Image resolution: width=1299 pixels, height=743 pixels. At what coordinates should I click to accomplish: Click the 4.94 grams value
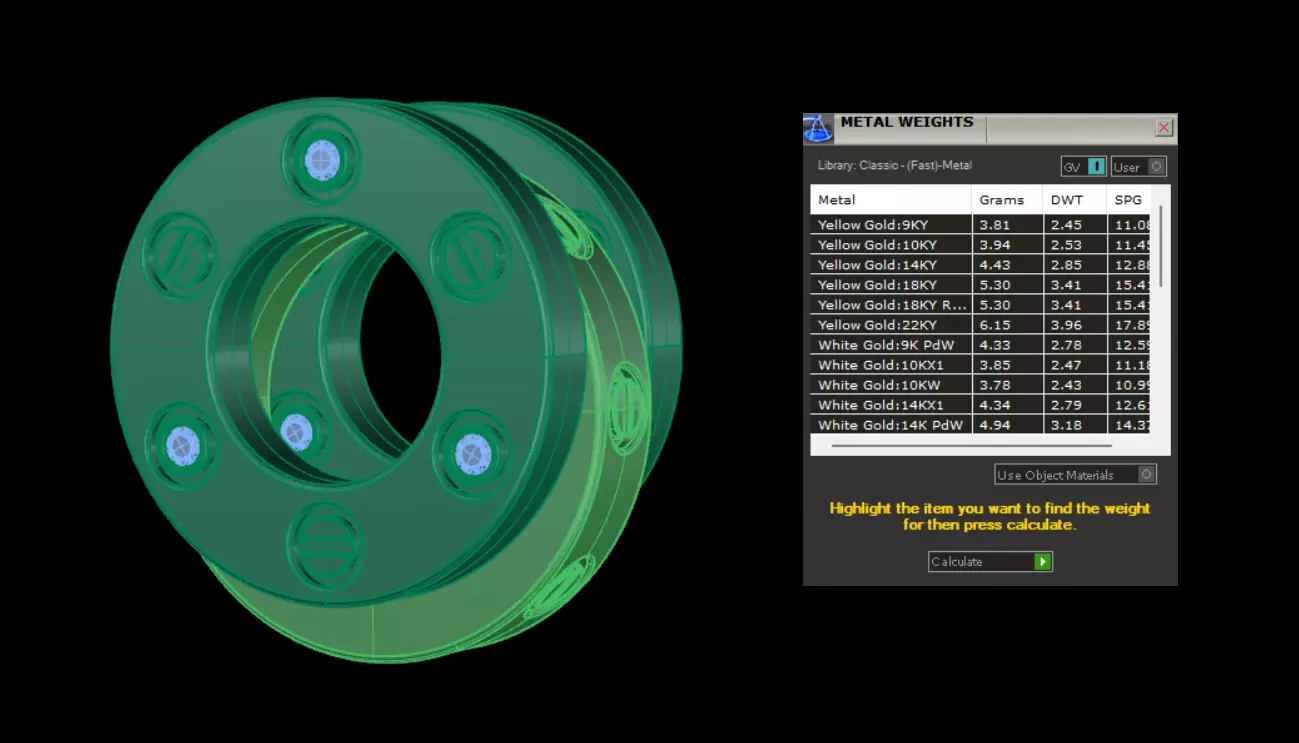coord(994,425)
